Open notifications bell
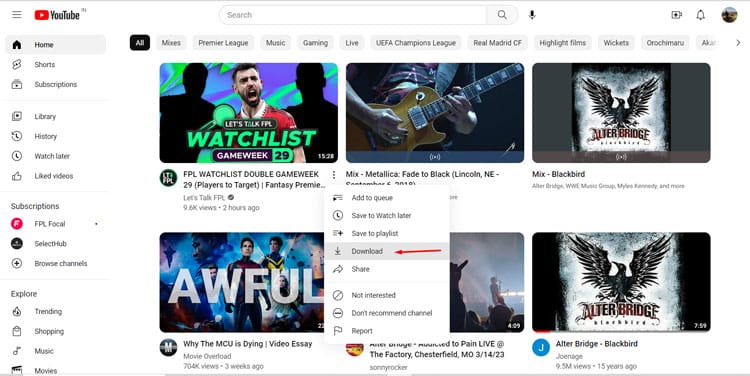750x376 pixels. pyautogui.click(x=700, y=15)
